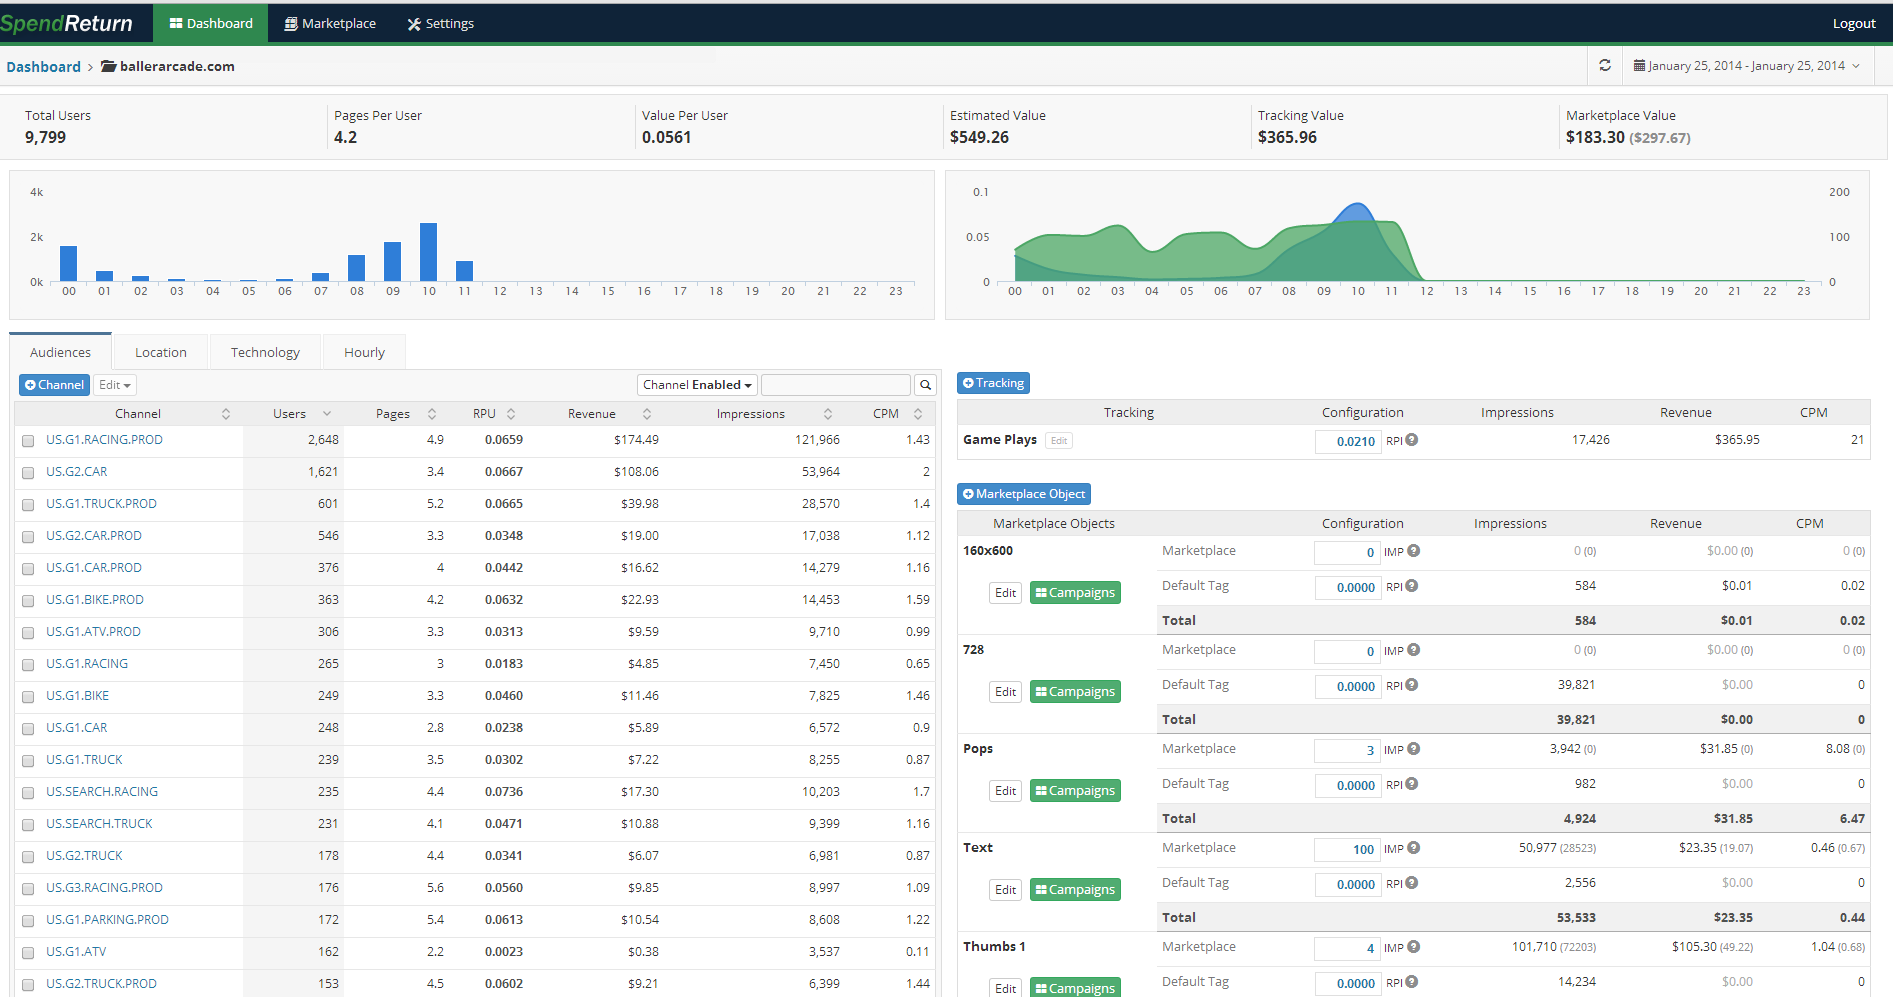This screenshot has height=997, width=1893.
Task: Open the Channel Enabled dropdown
Action: (697, 384)
